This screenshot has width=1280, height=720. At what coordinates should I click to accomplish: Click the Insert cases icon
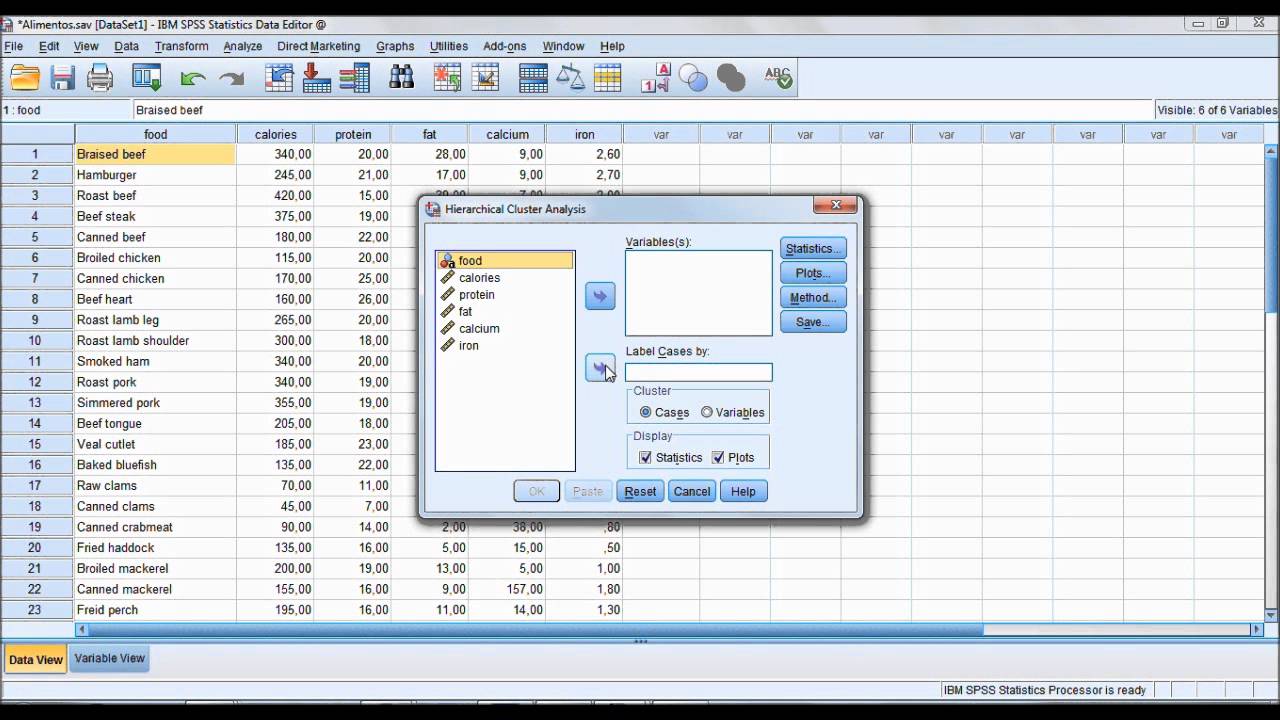[448, 77]
